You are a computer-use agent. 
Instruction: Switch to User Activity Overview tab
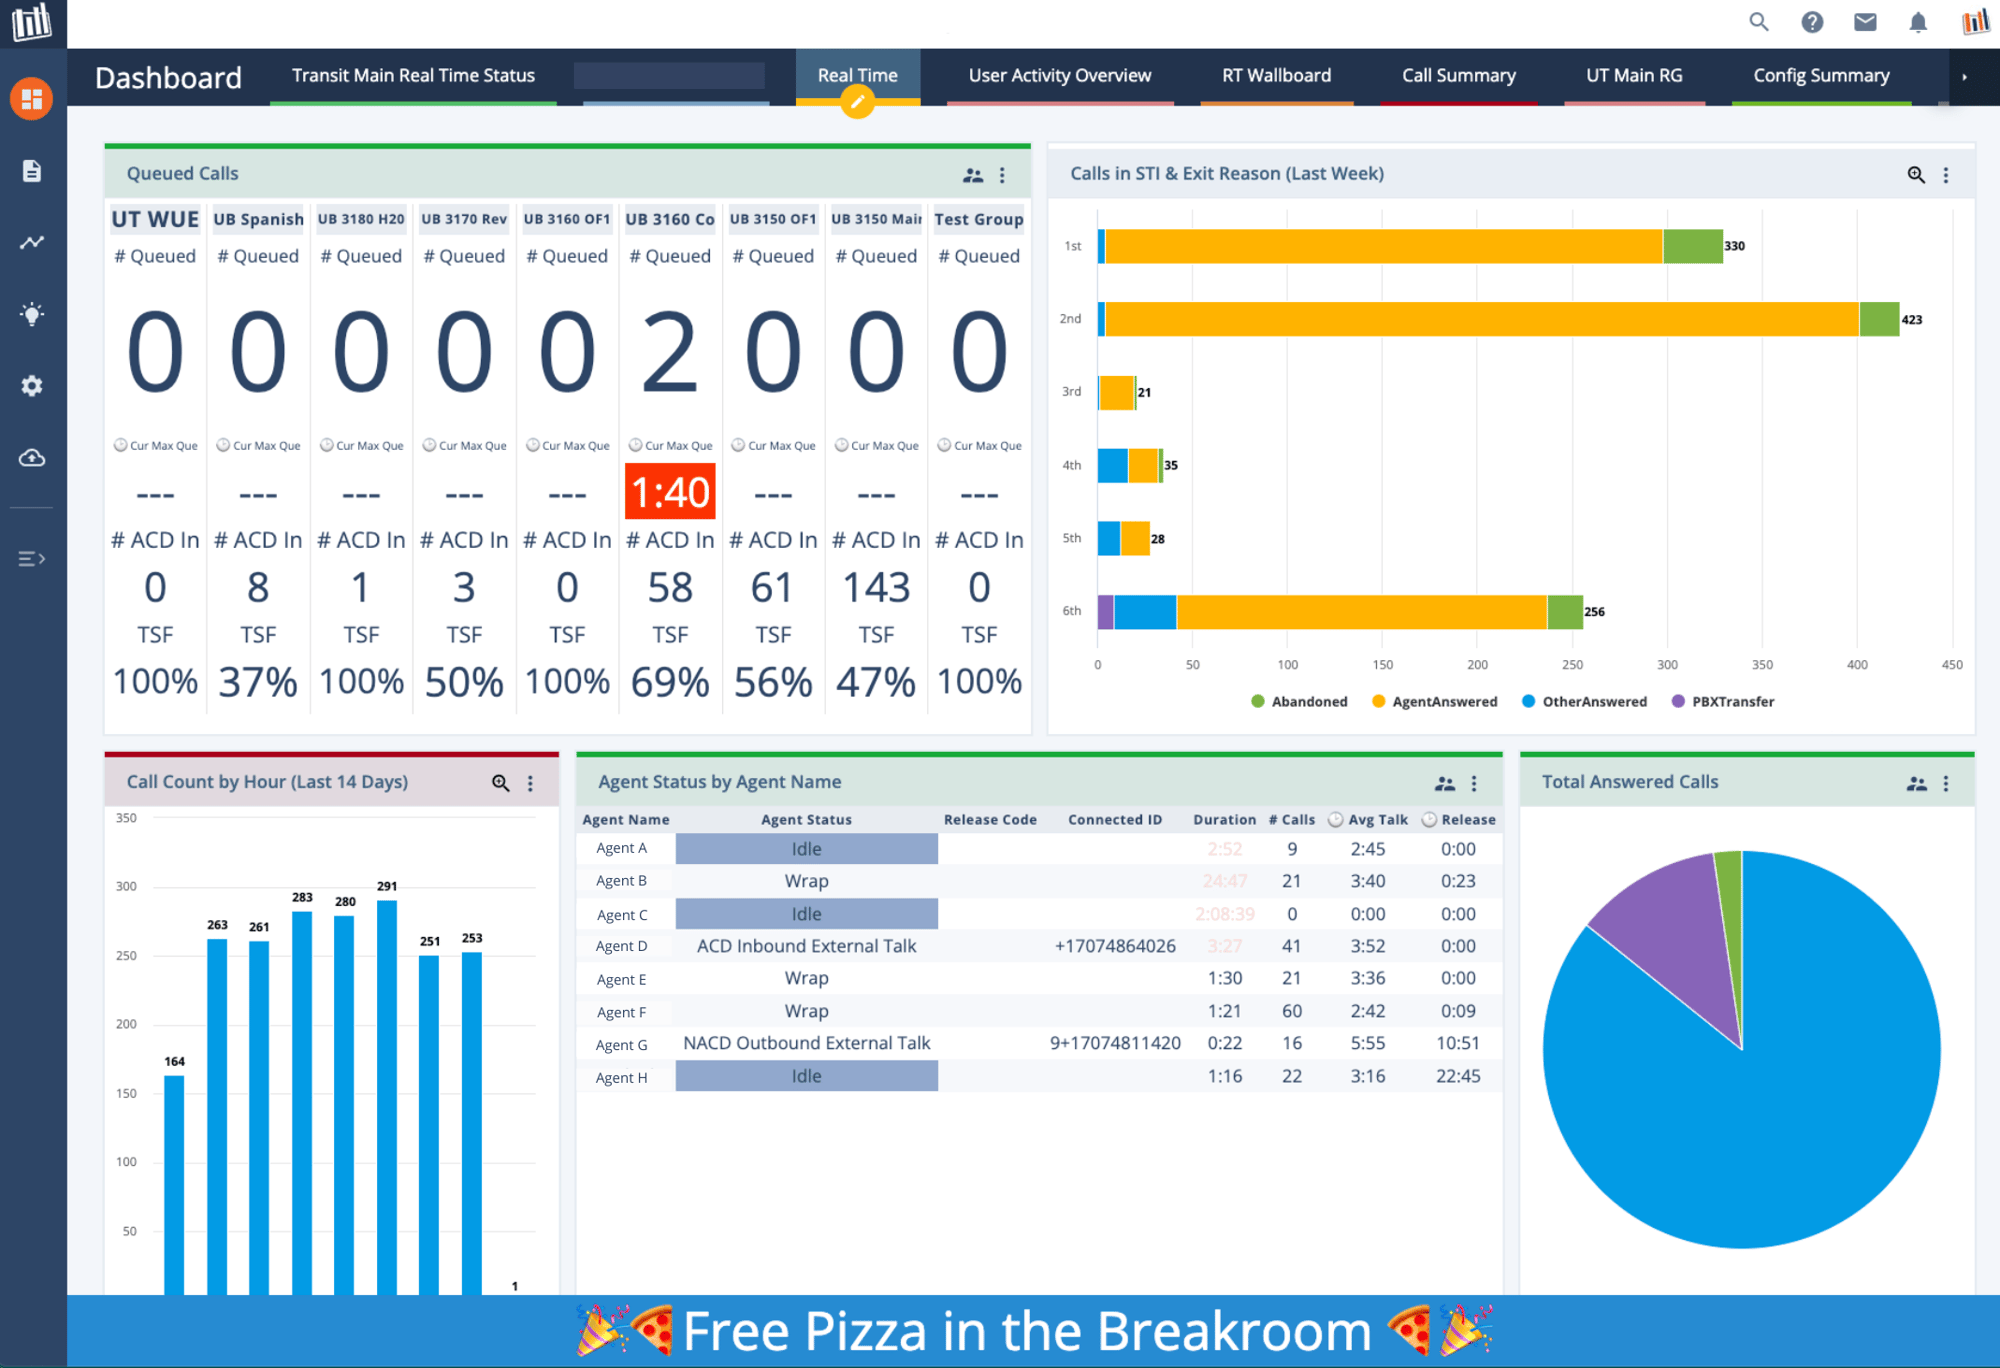pyautogui.click(x=1060, y=76)
